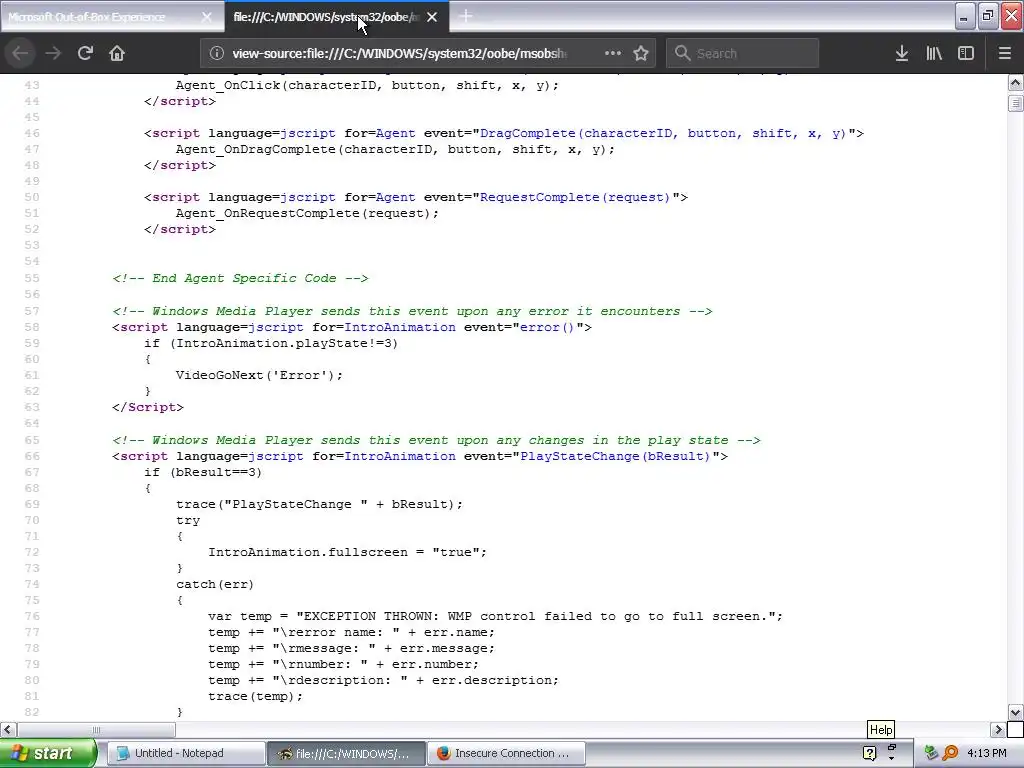The height and width of the screenshot is (768, 1024).
Task: Toggle the sidebar view
Action: 966,53
